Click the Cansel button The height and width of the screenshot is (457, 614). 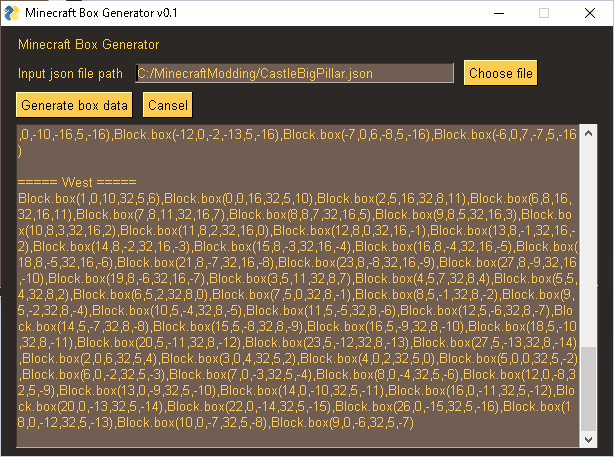pyautogui.click(x=168, y=105)
